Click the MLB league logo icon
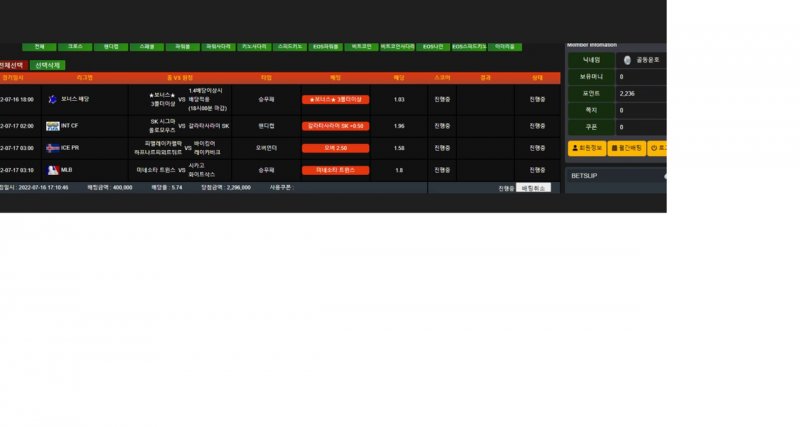The image size is (800, 427). (x=53, y=170)
